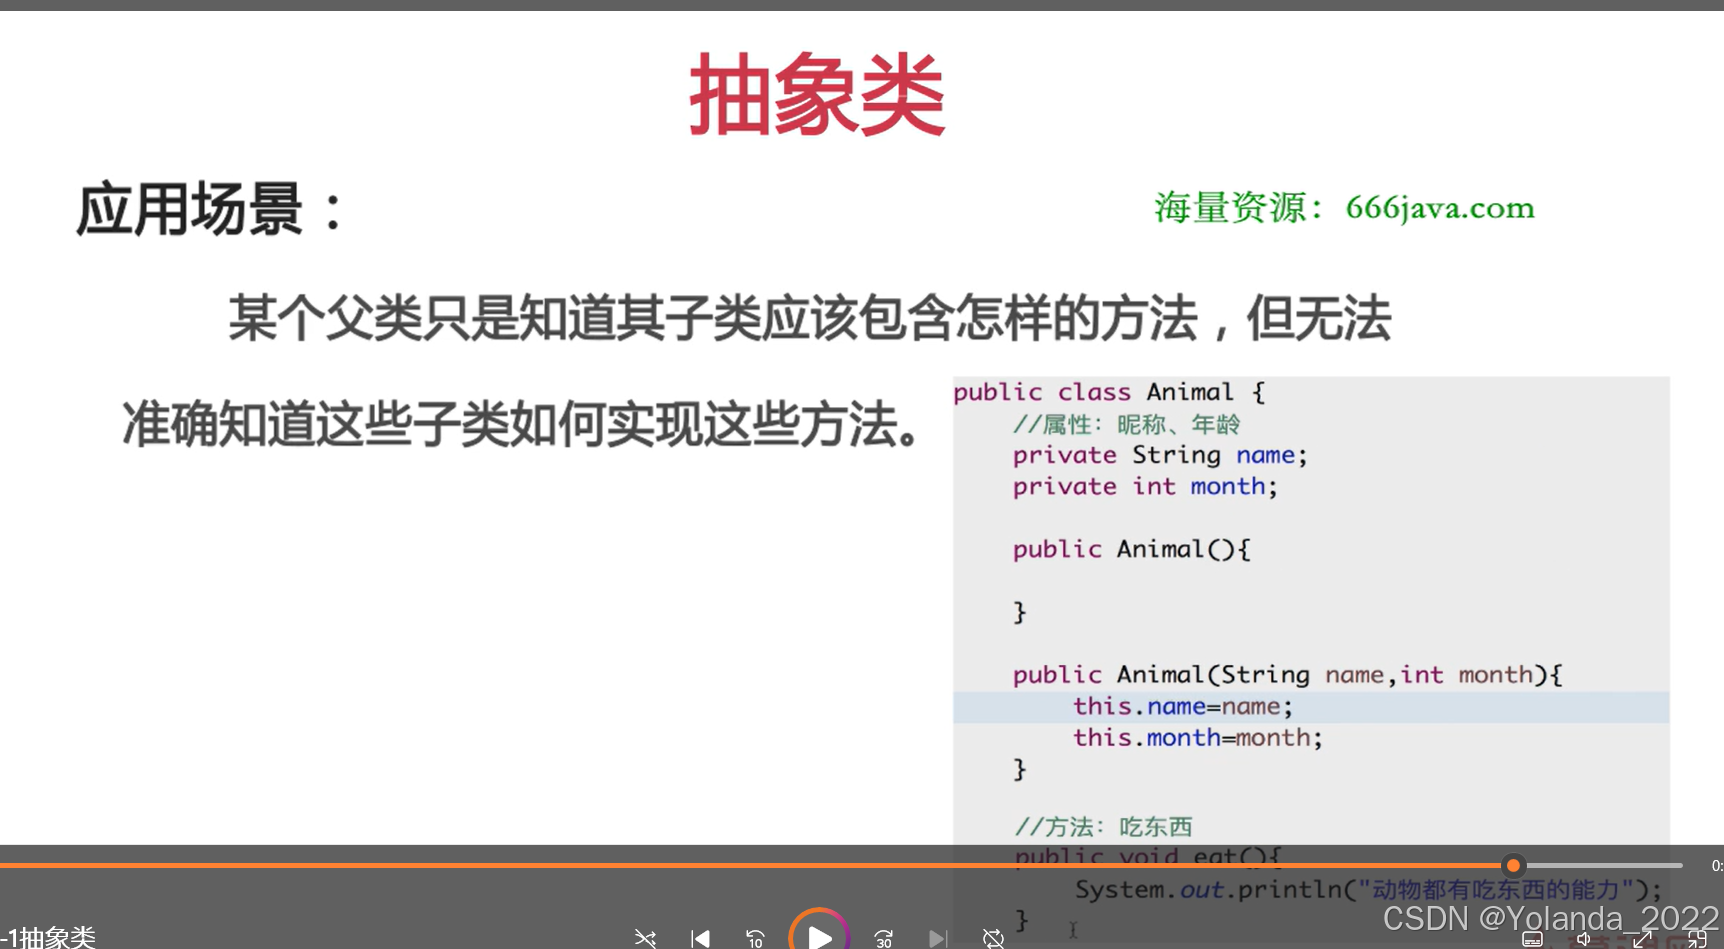Go to the previous track
The width and height of the screenshot is (1724, 949).
point(700,938)
